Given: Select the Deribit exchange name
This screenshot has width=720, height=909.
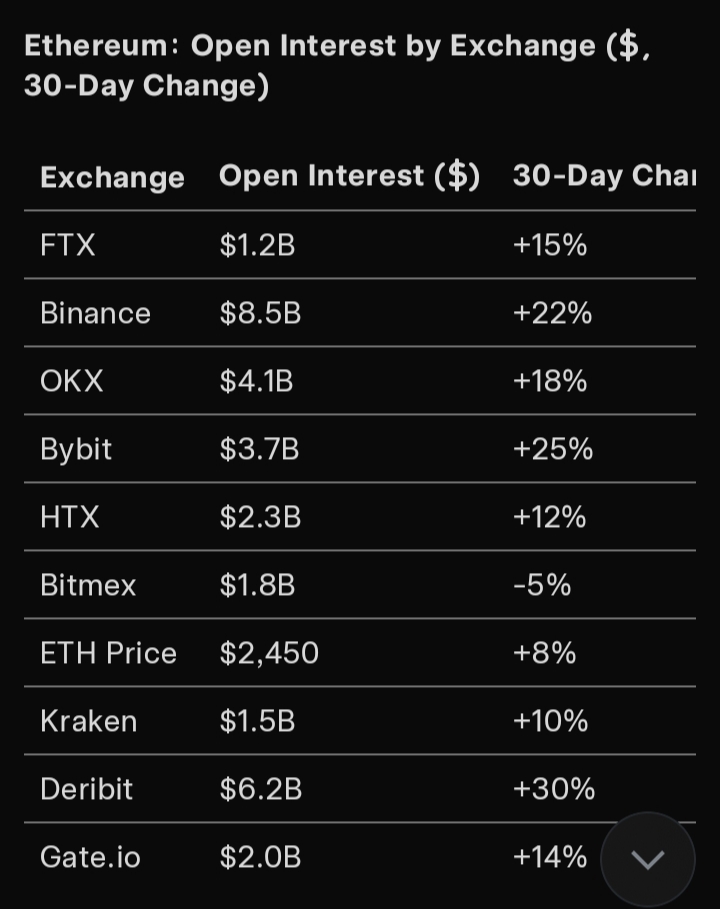Looking at the screenshot, I should (86, 789).
